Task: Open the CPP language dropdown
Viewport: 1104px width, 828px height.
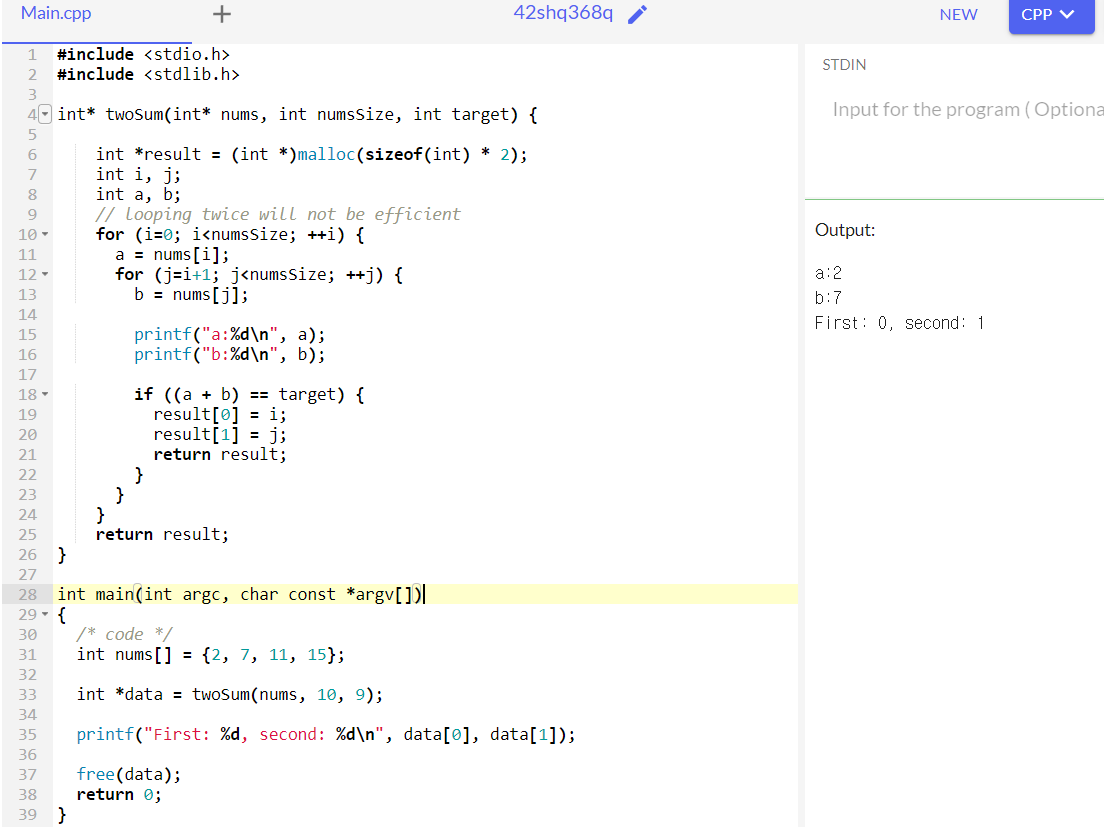Action: pos(1051,15)
